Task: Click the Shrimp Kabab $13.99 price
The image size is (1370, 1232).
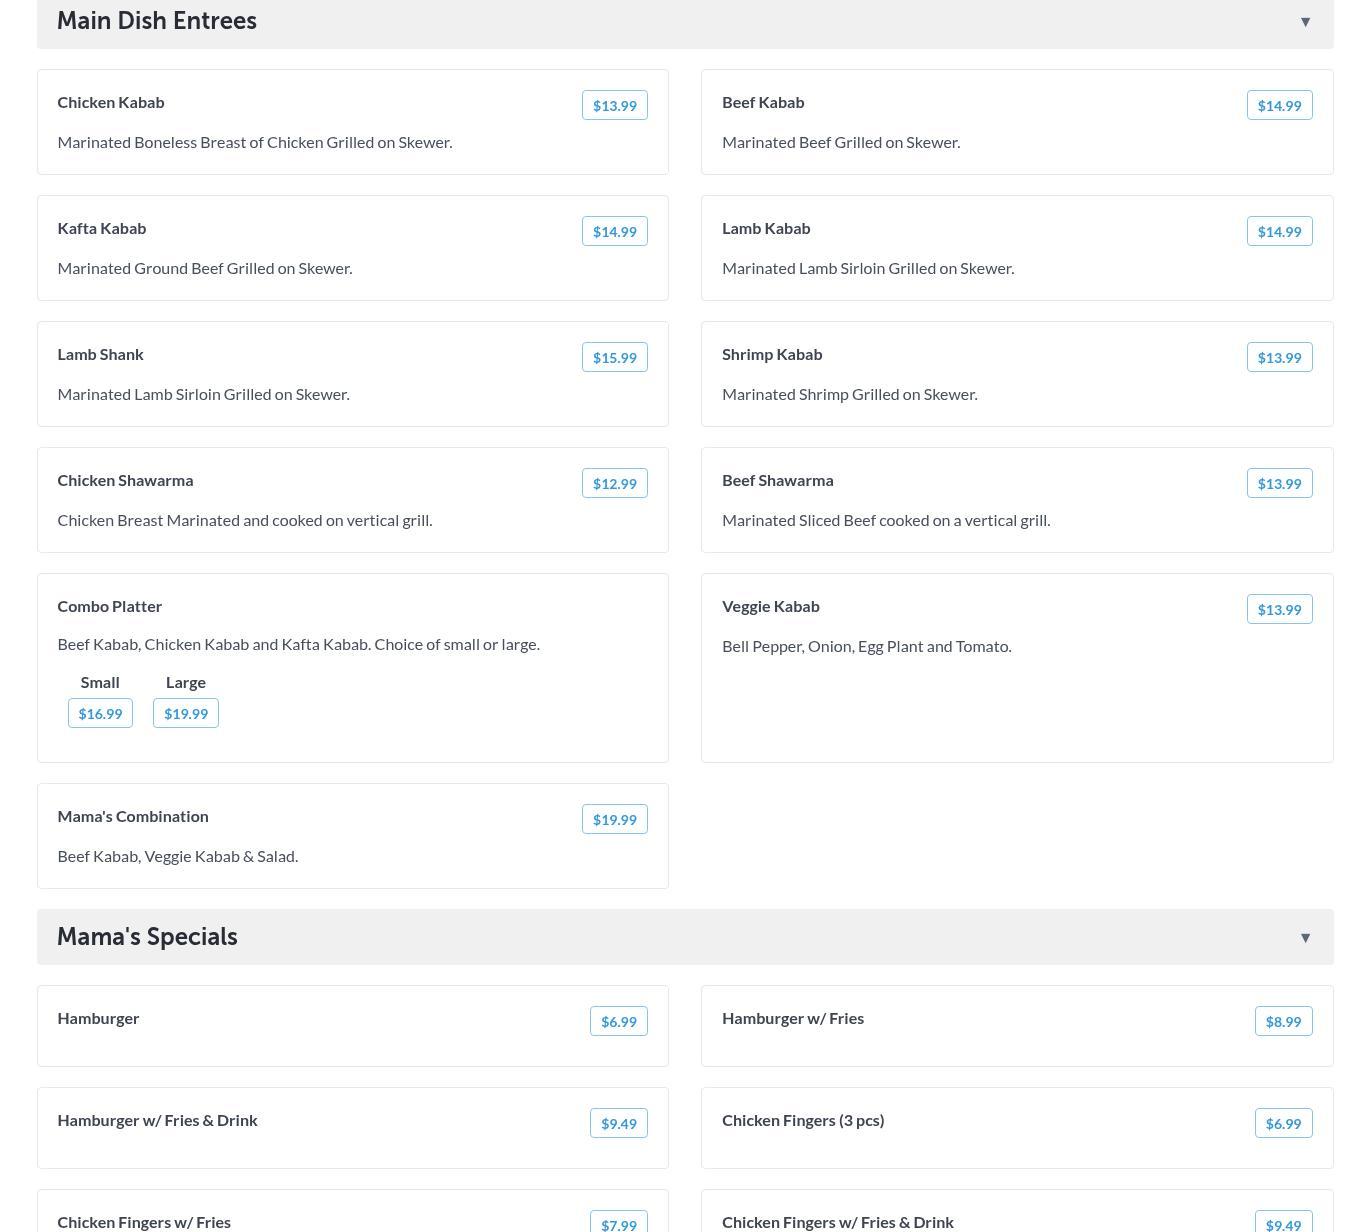Action: click(x=1279, y=358)
